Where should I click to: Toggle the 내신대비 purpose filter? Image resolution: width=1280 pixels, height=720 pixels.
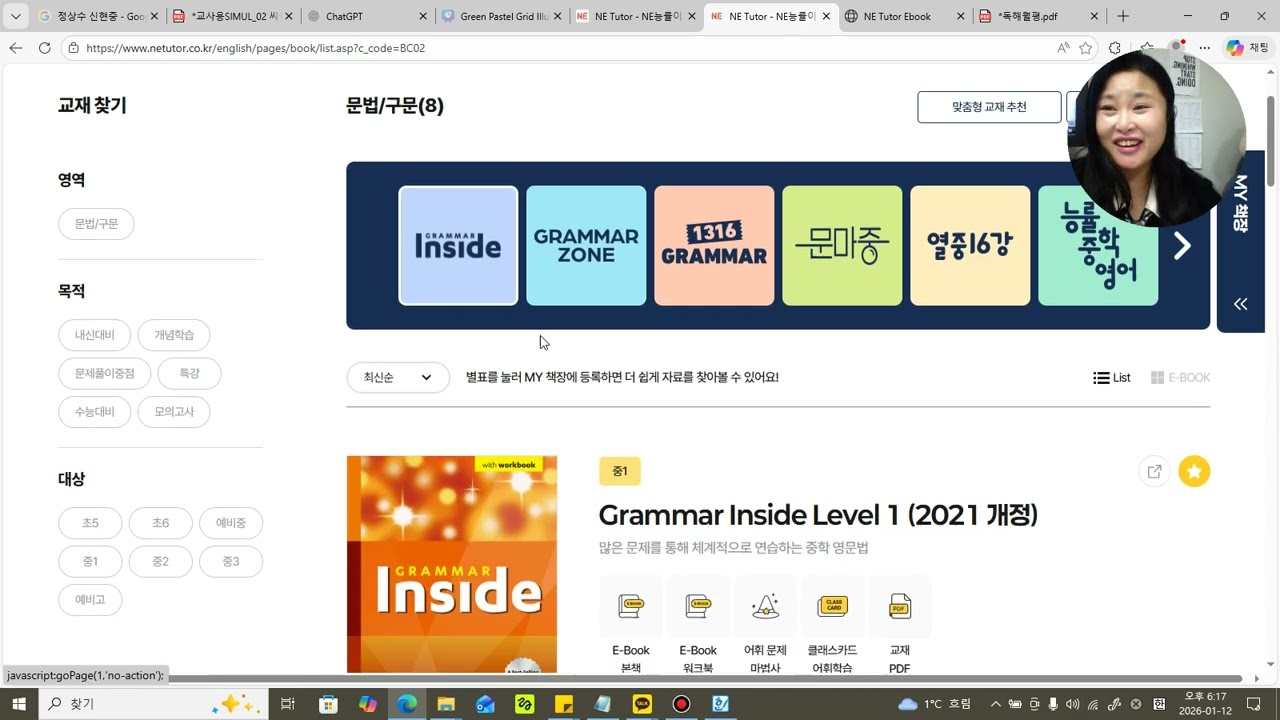(95, 335)
